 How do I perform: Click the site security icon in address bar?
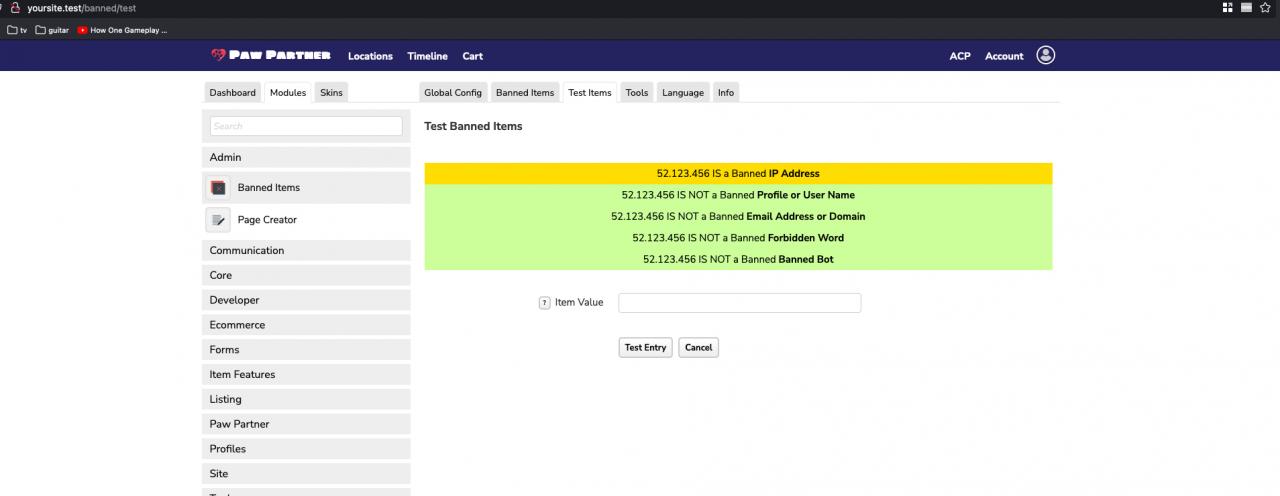pos(15,8)
